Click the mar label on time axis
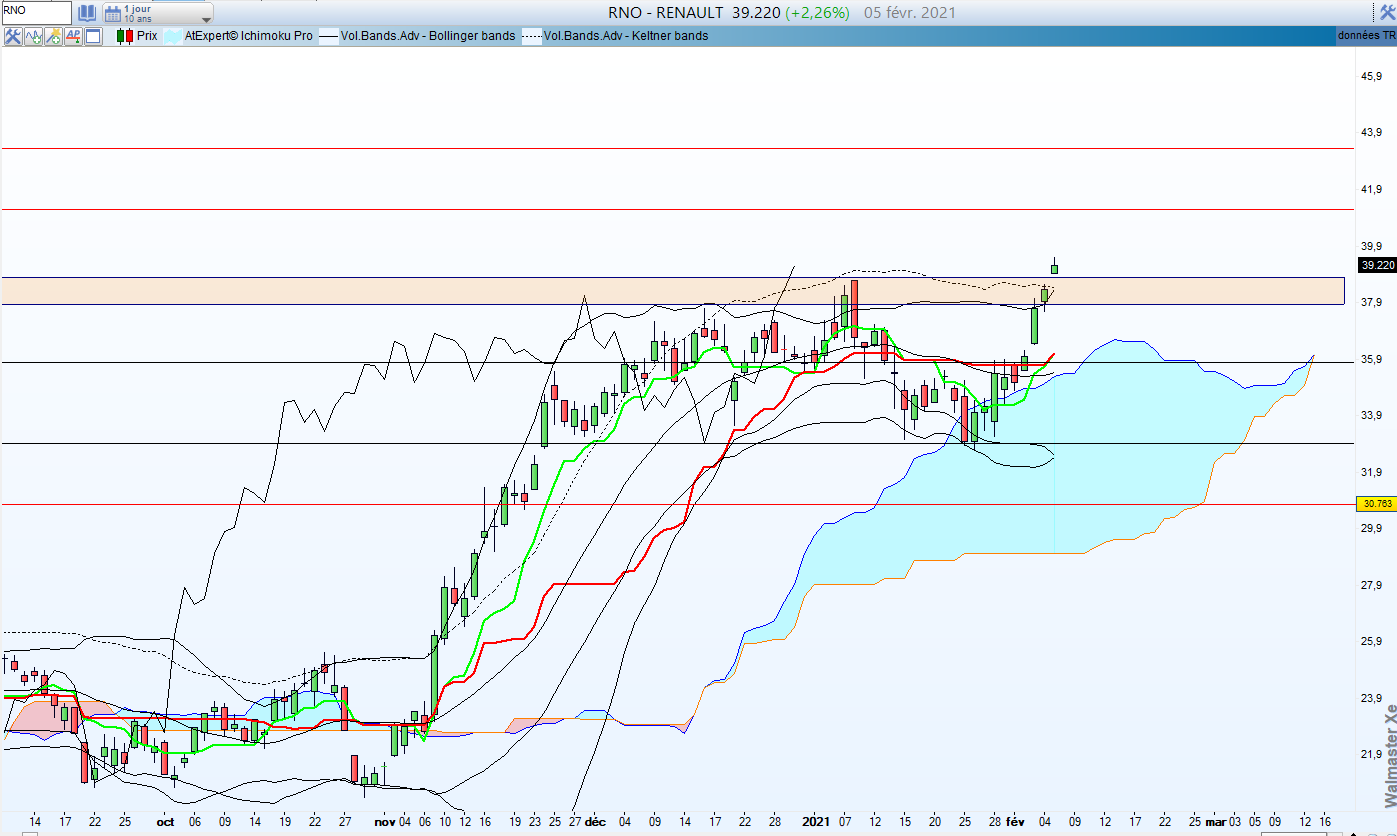 click(1215, 822)
